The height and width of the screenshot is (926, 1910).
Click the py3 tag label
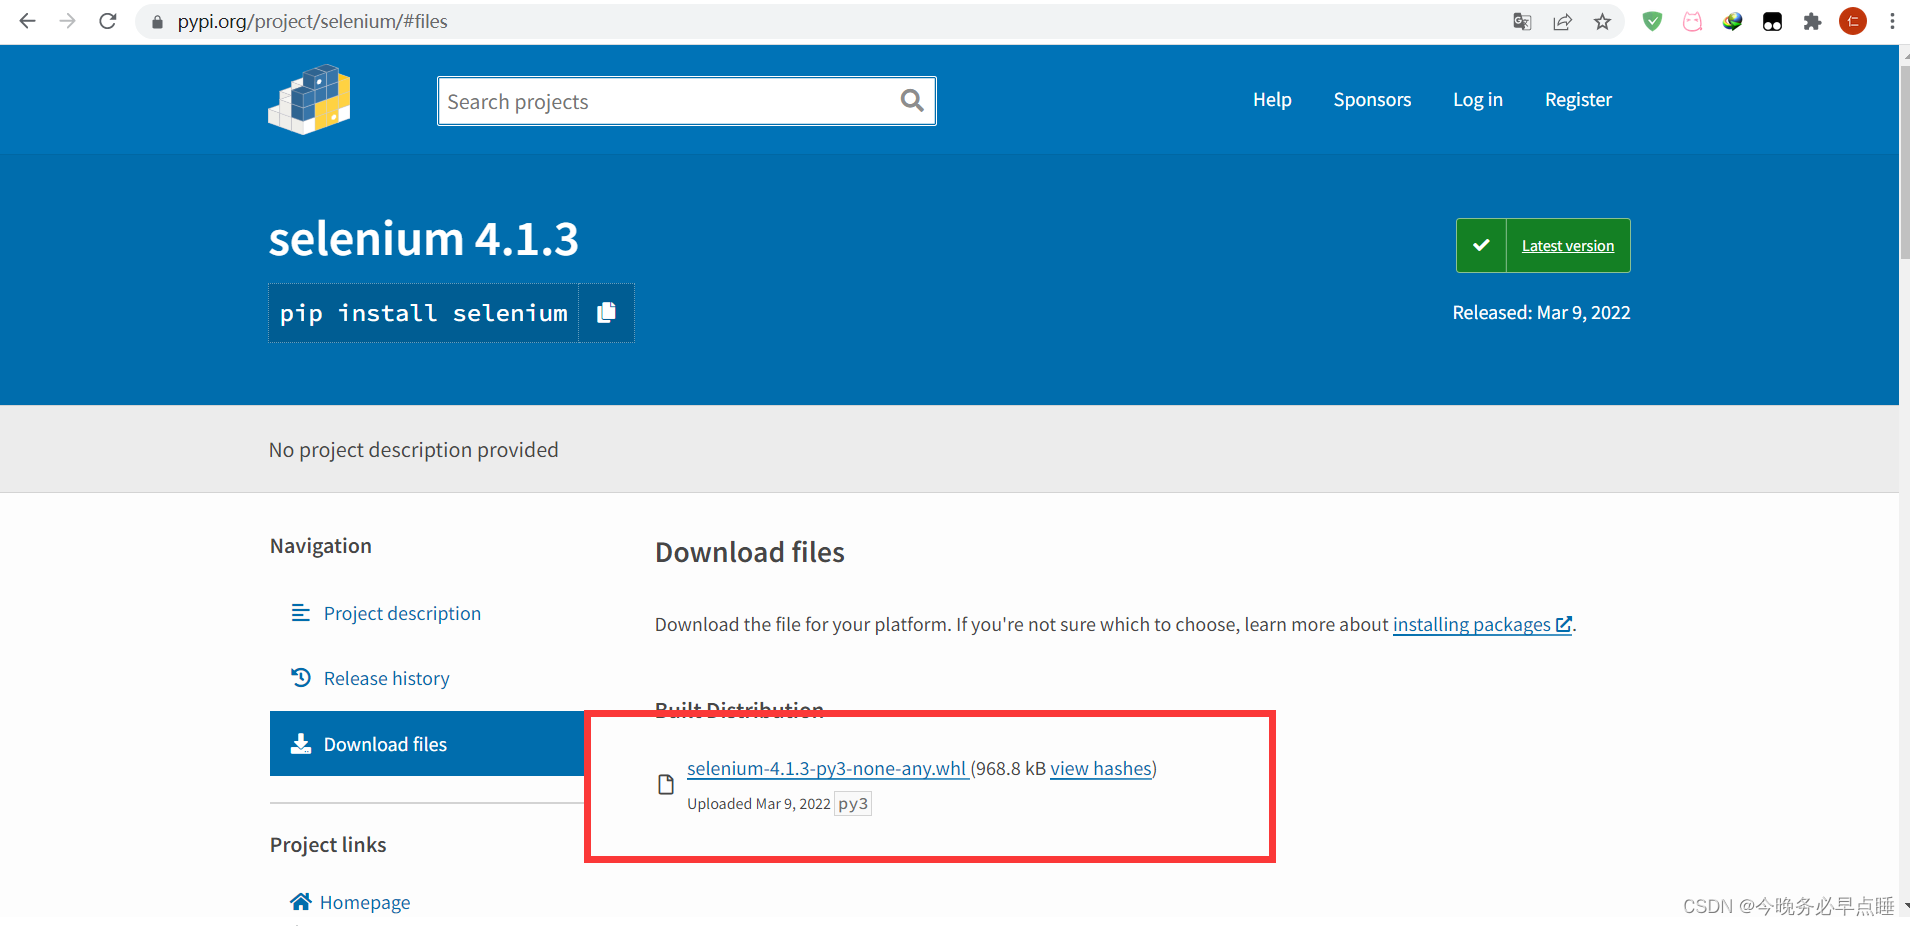[x=853, y=803]
